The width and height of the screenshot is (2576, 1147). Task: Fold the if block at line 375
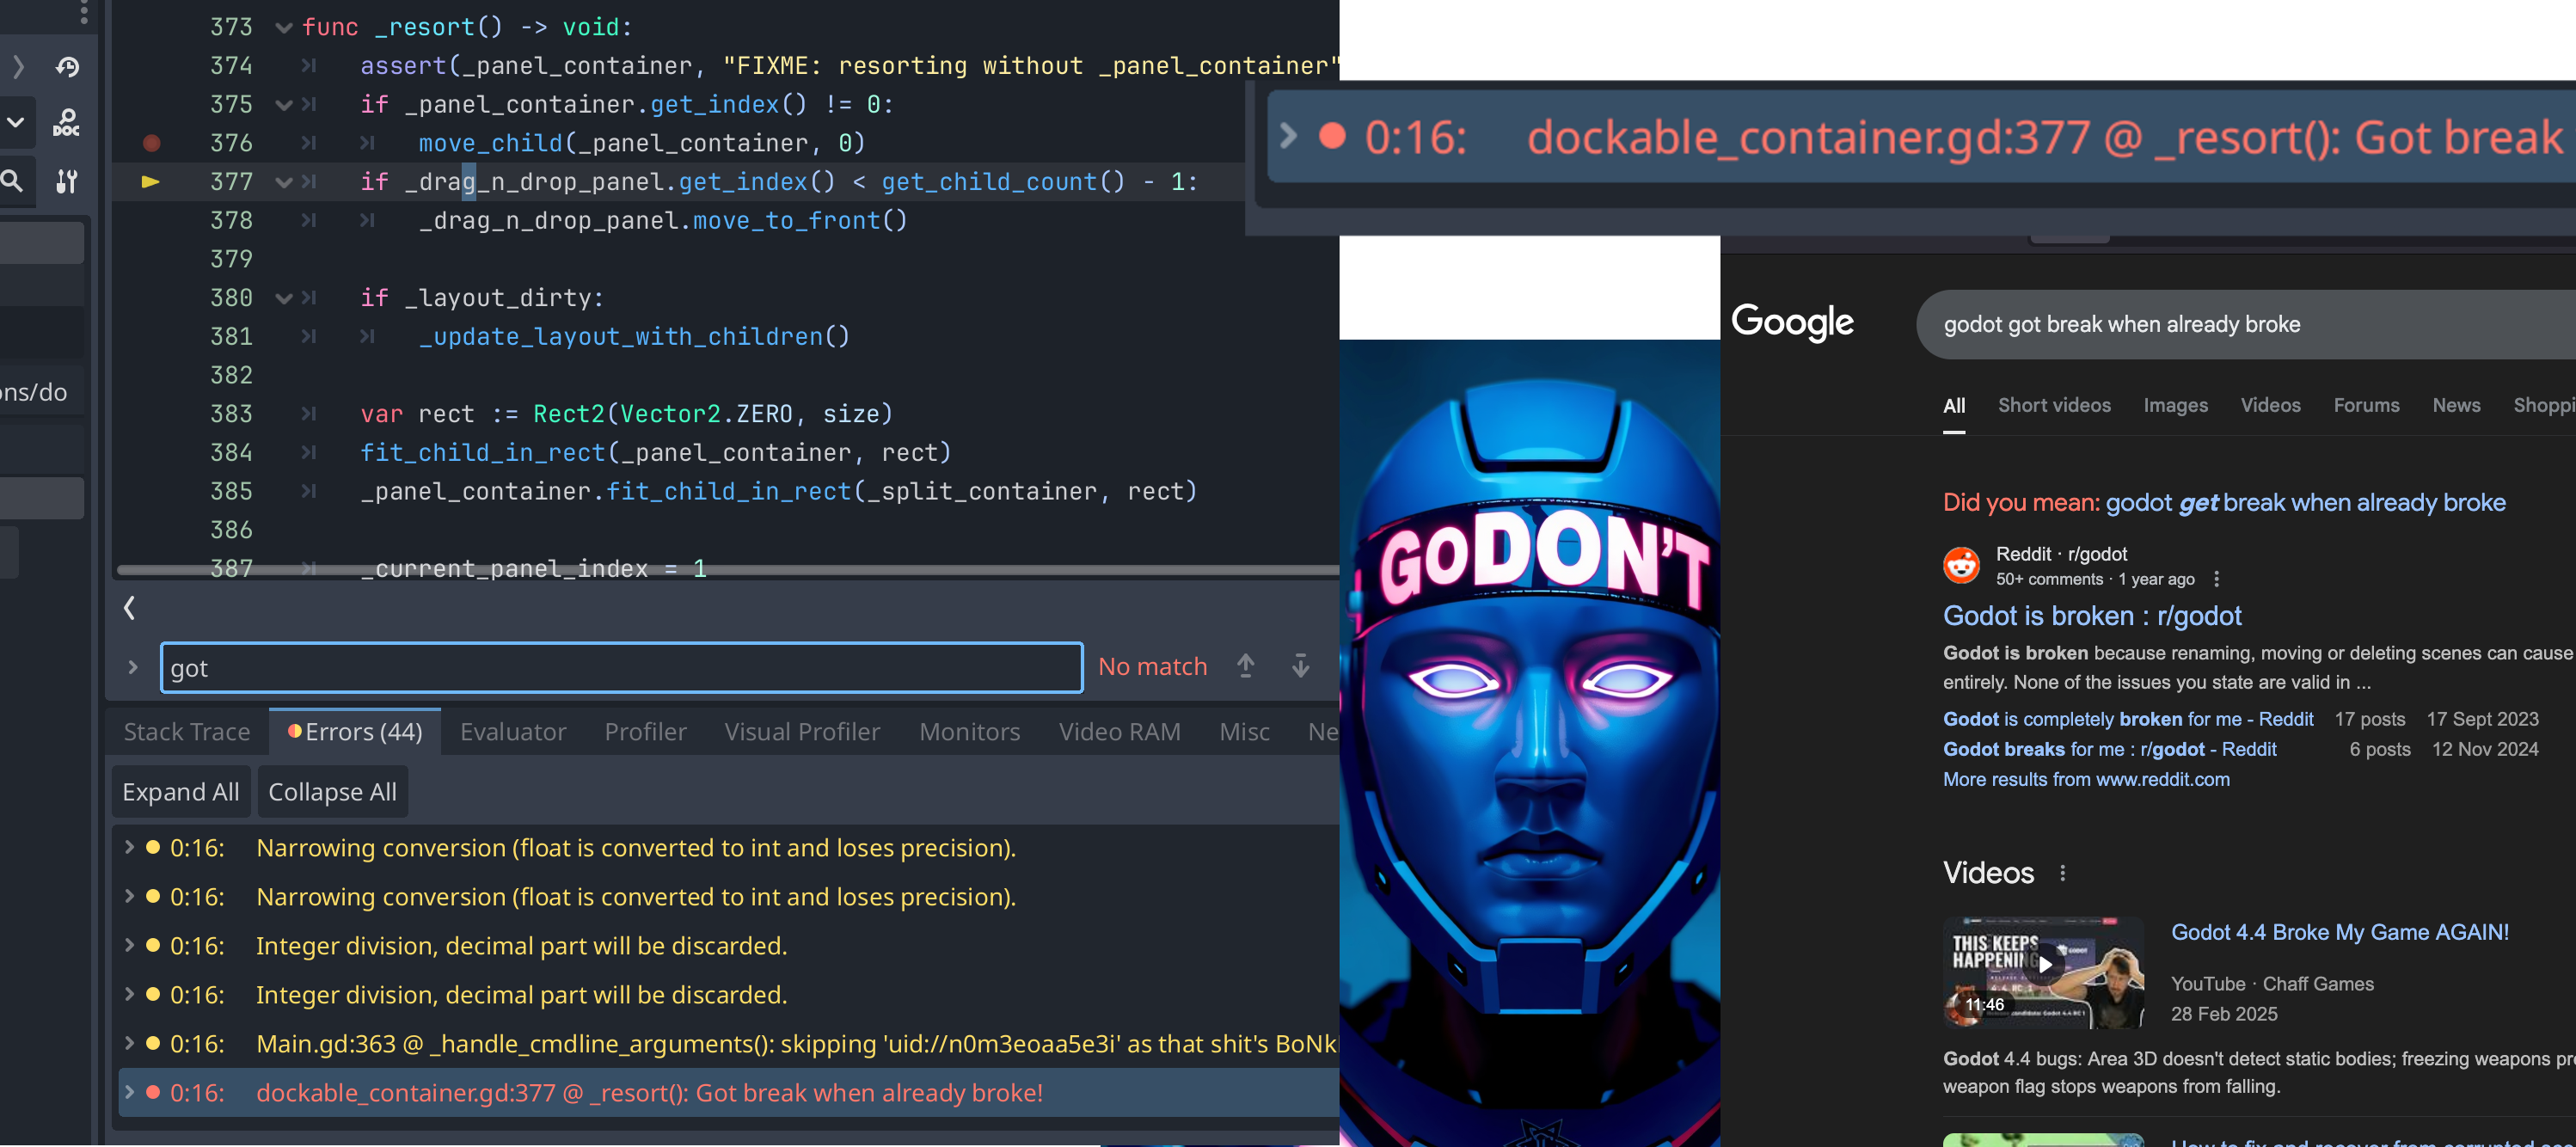coord(283,105)
